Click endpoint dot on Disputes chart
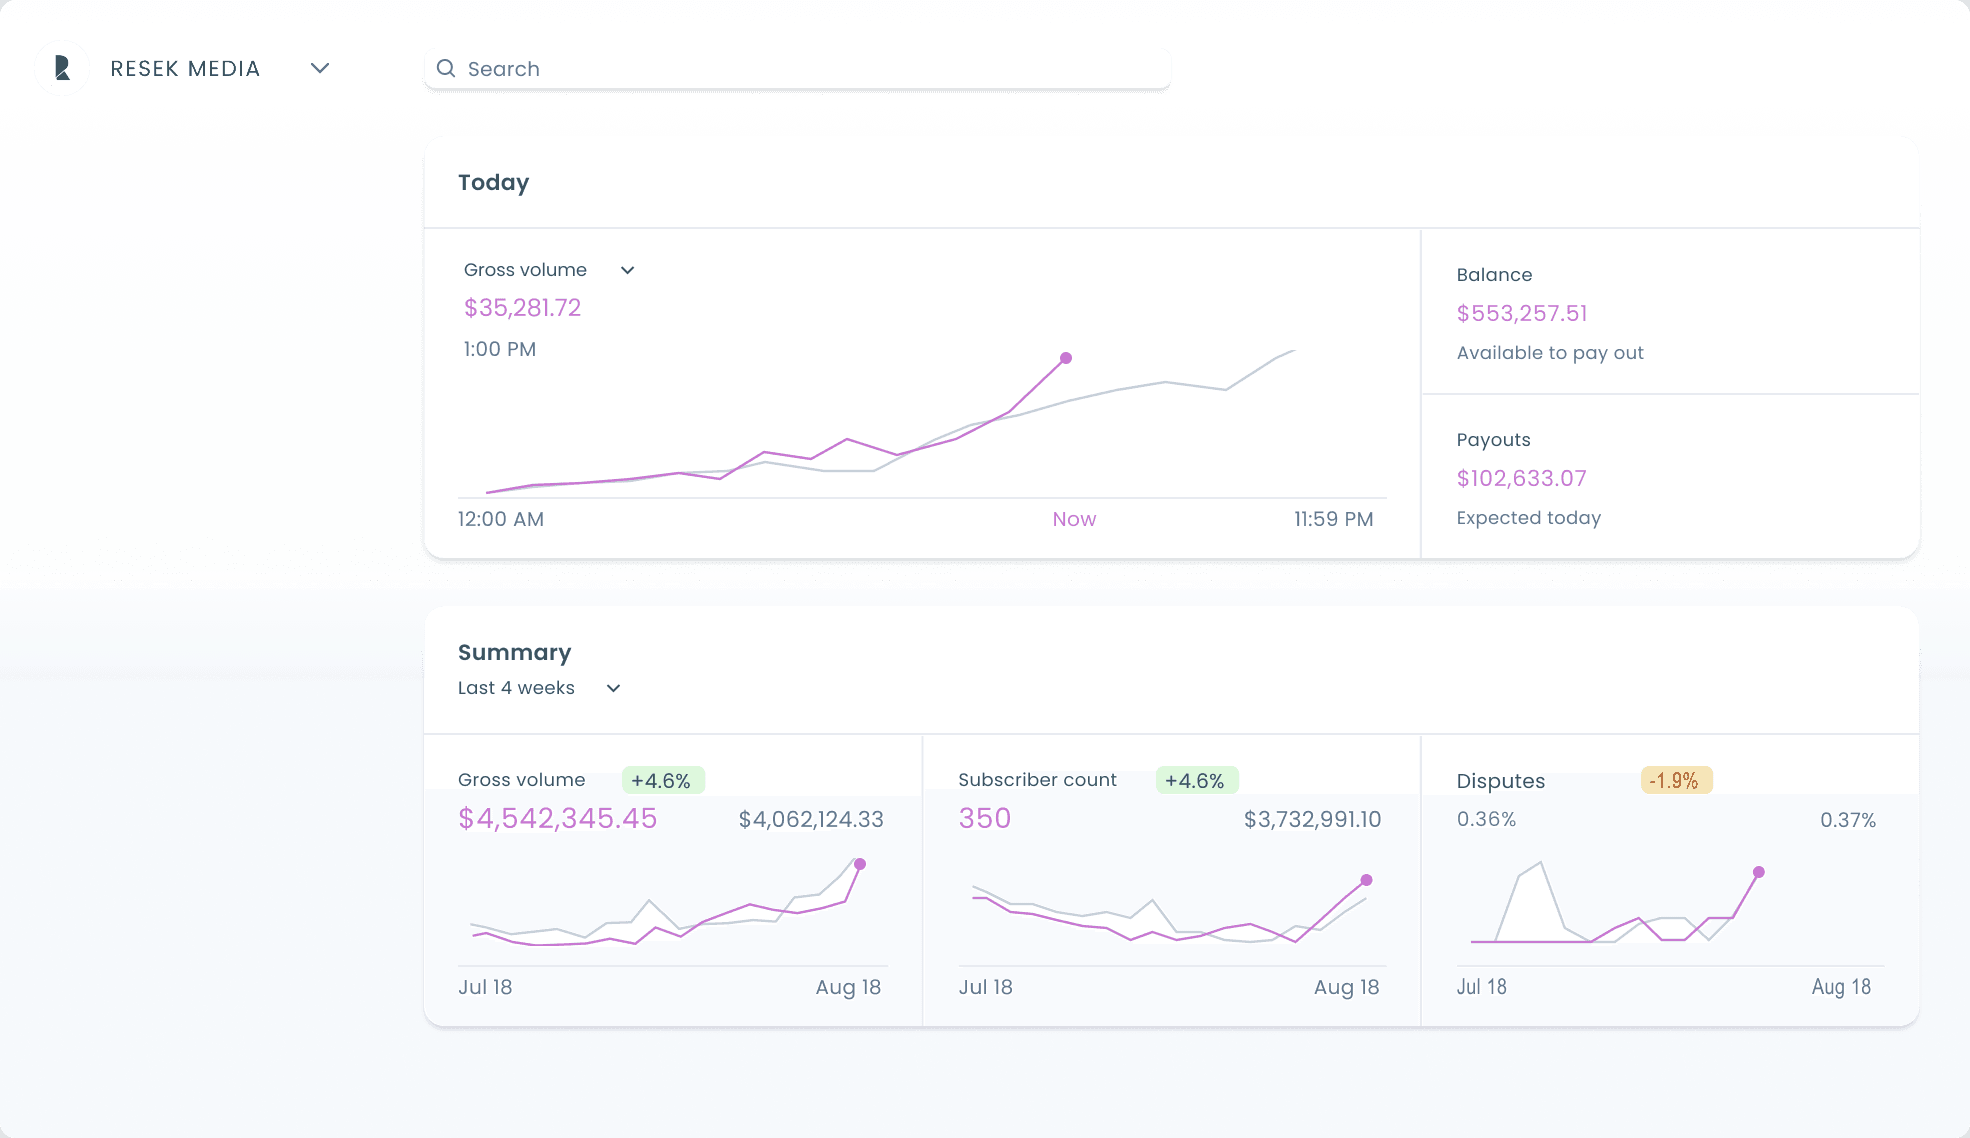The image size is (1970, 1138). [1758, 872]
